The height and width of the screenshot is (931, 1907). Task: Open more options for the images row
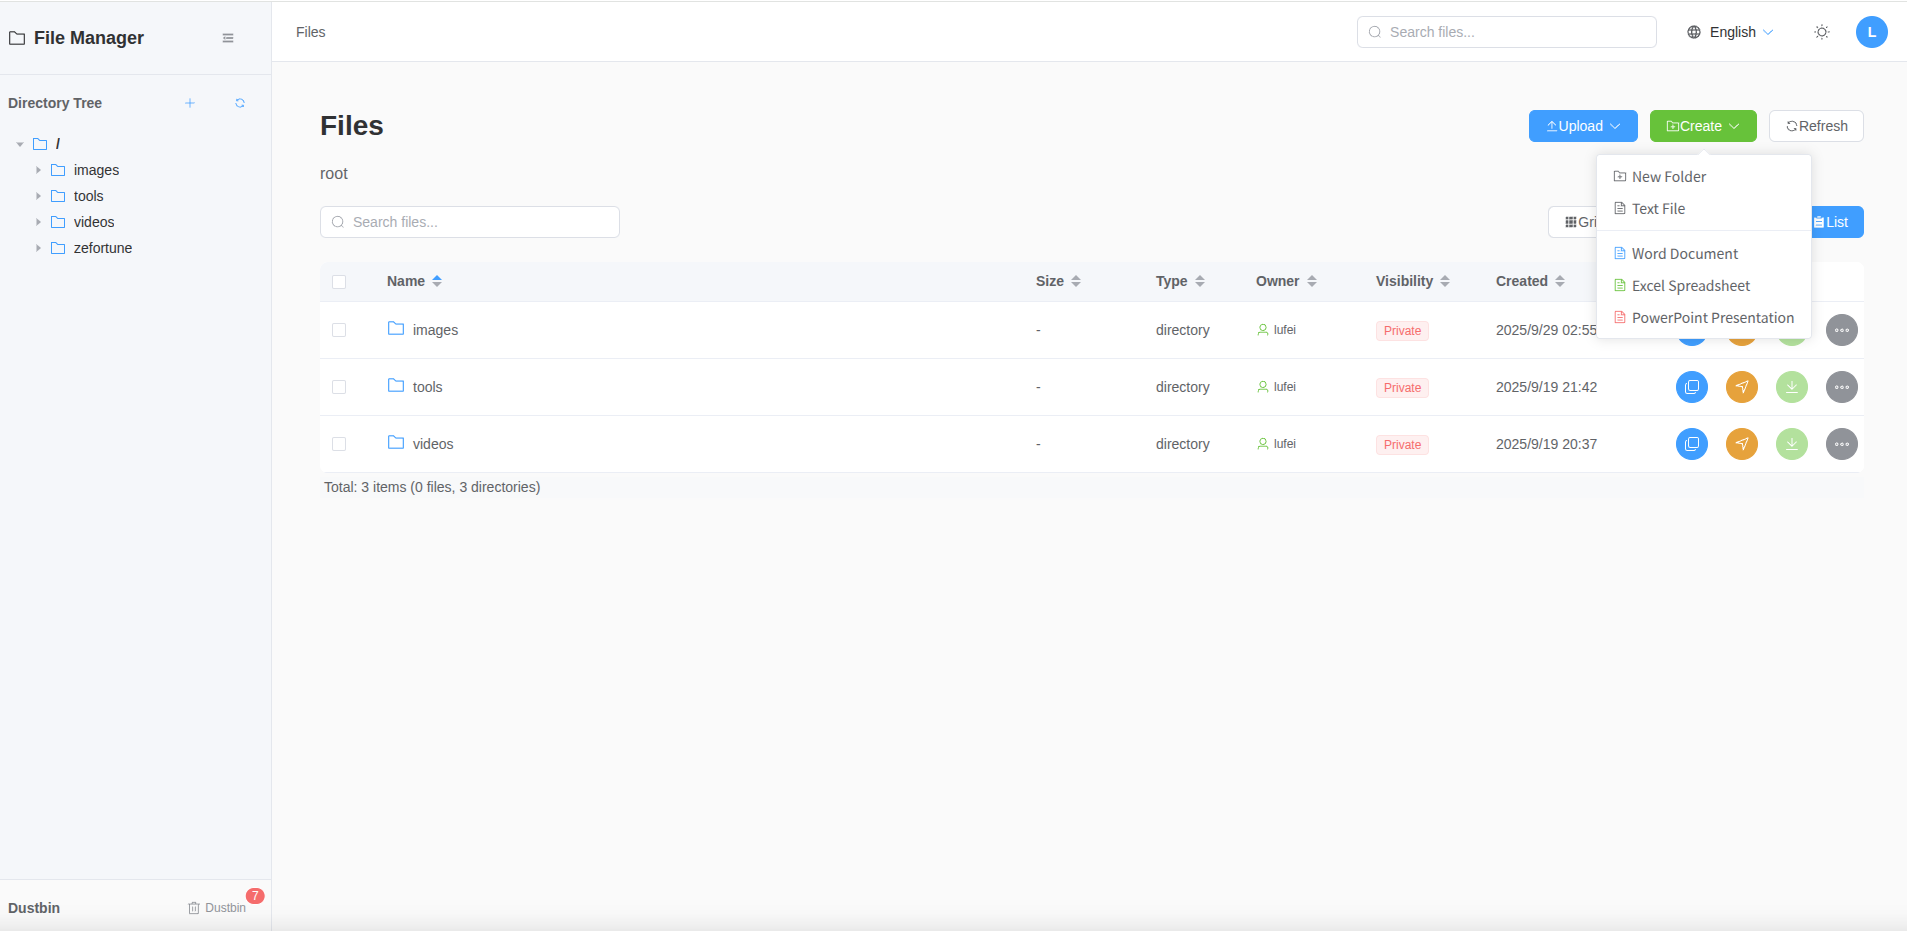1841,330
